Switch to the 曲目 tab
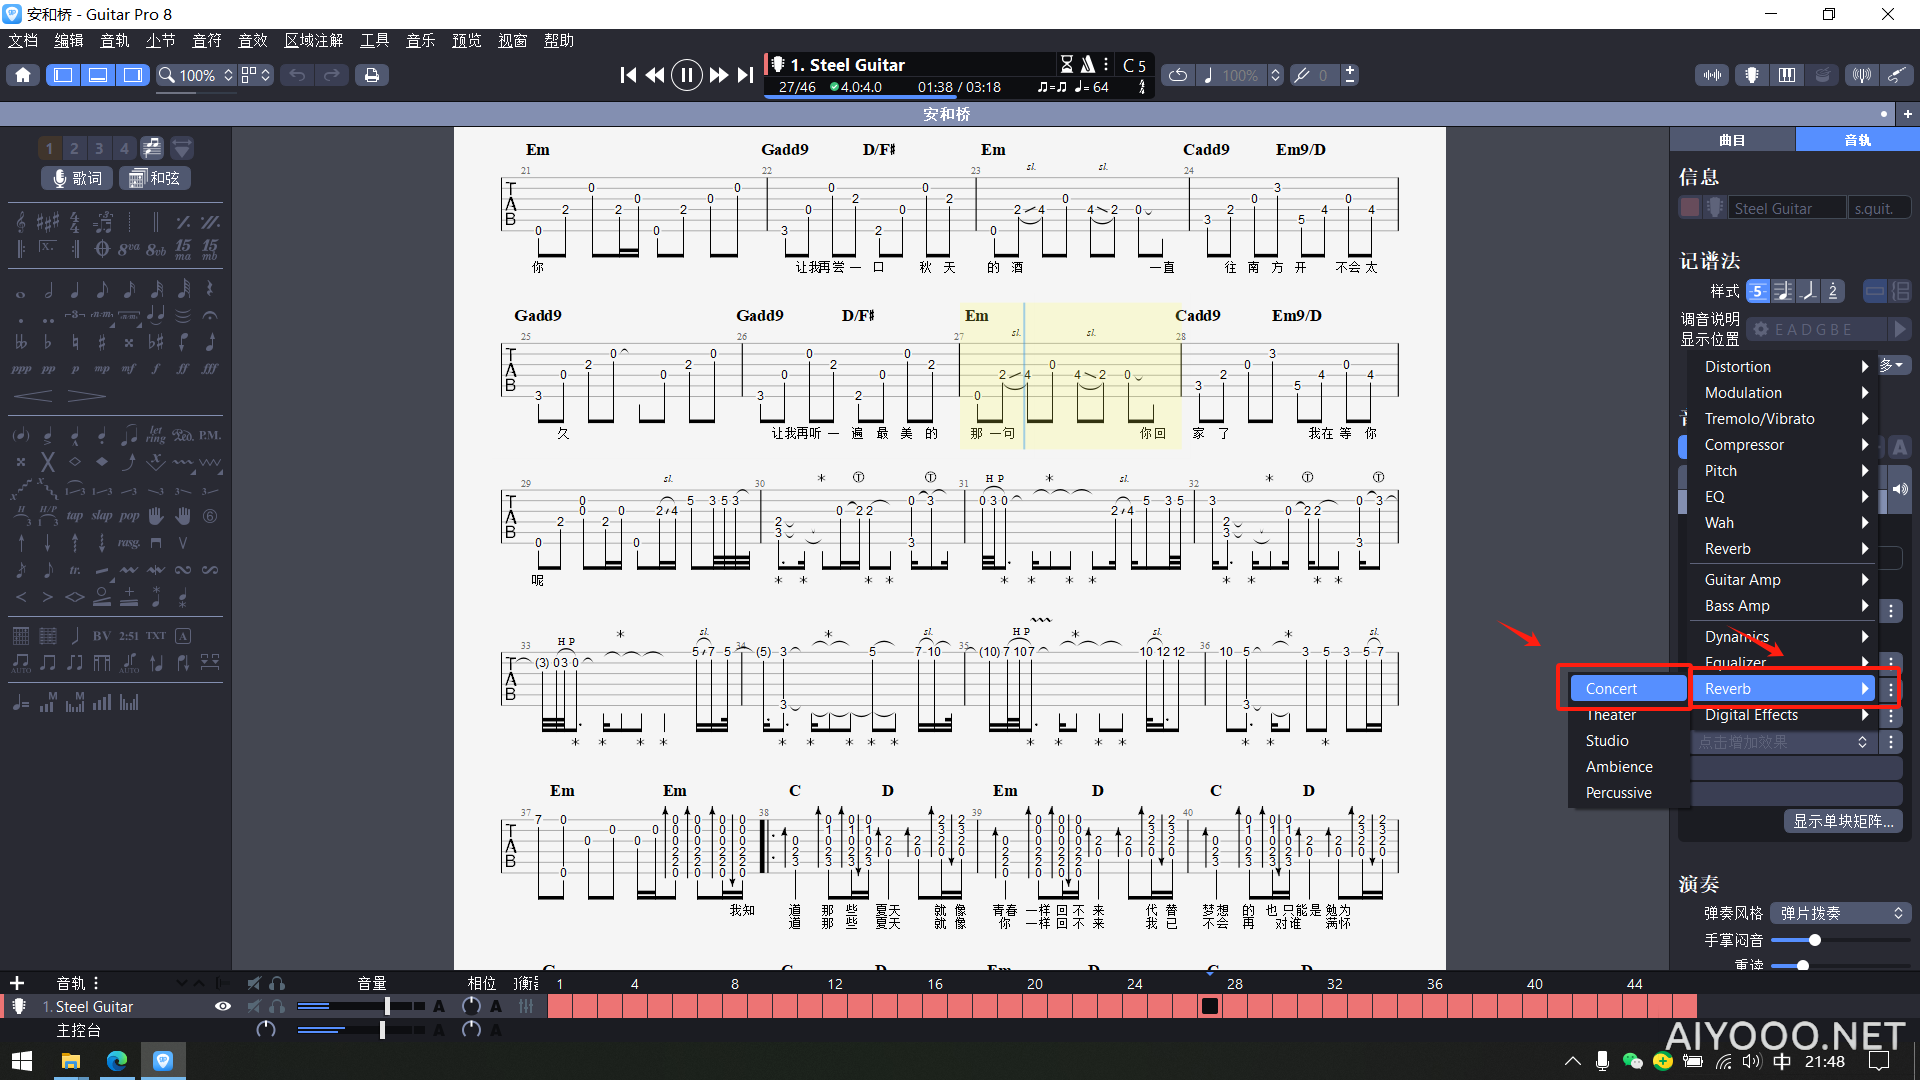Image resolution: width=1920 pixels, height=1080 pixels. click(1732, 140)
